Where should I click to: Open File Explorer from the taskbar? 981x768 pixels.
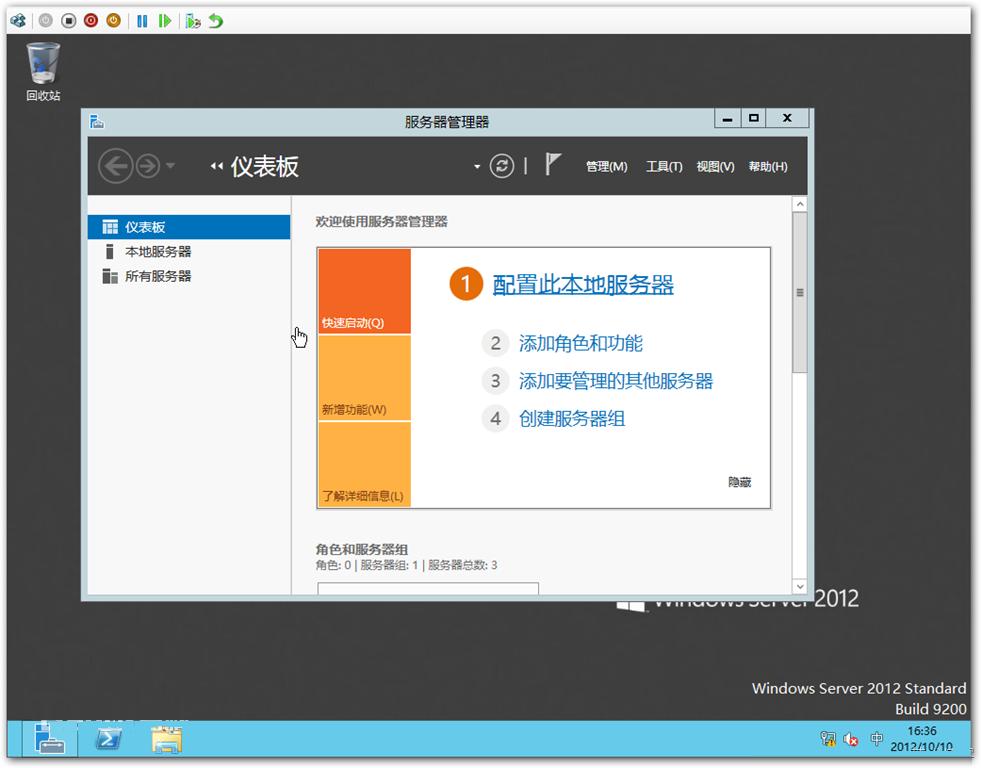167,740
